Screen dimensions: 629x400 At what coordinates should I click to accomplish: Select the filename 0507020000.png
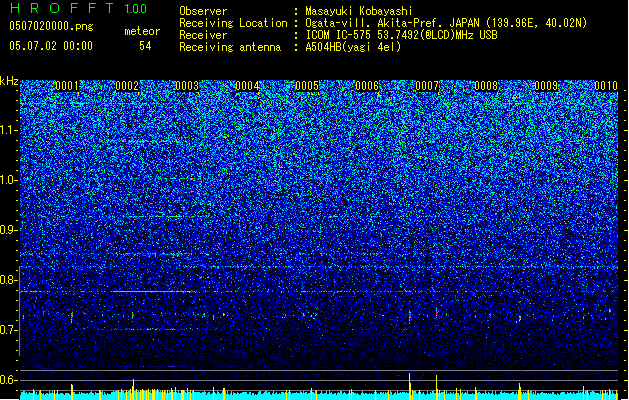point(51,26)
